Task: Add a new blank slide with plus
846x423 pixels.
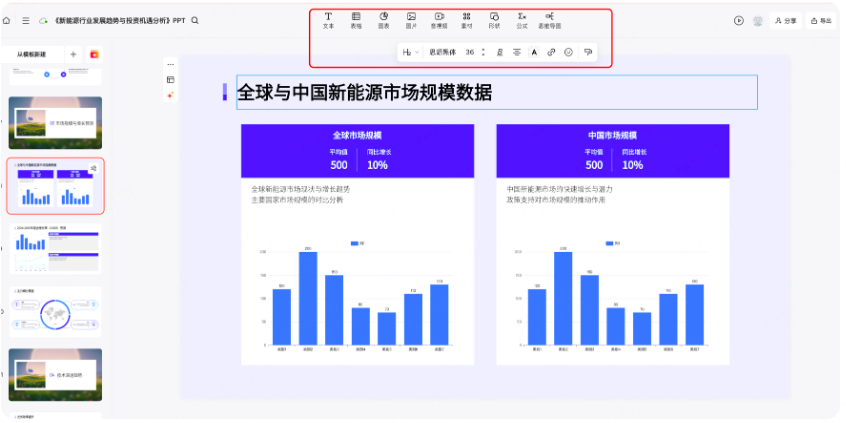Action: tap(73, 54)
